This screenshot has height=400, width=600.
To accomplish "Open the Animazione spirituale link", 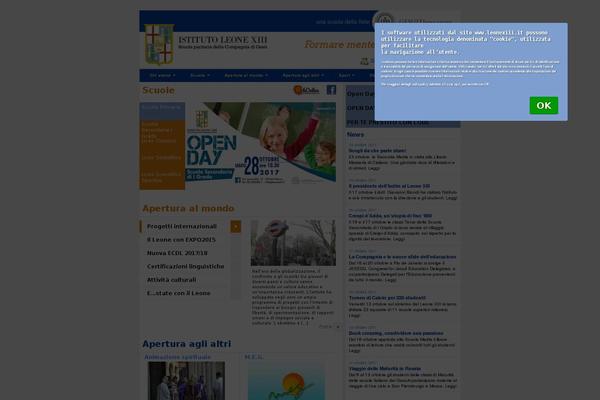I will click(177, 357).
